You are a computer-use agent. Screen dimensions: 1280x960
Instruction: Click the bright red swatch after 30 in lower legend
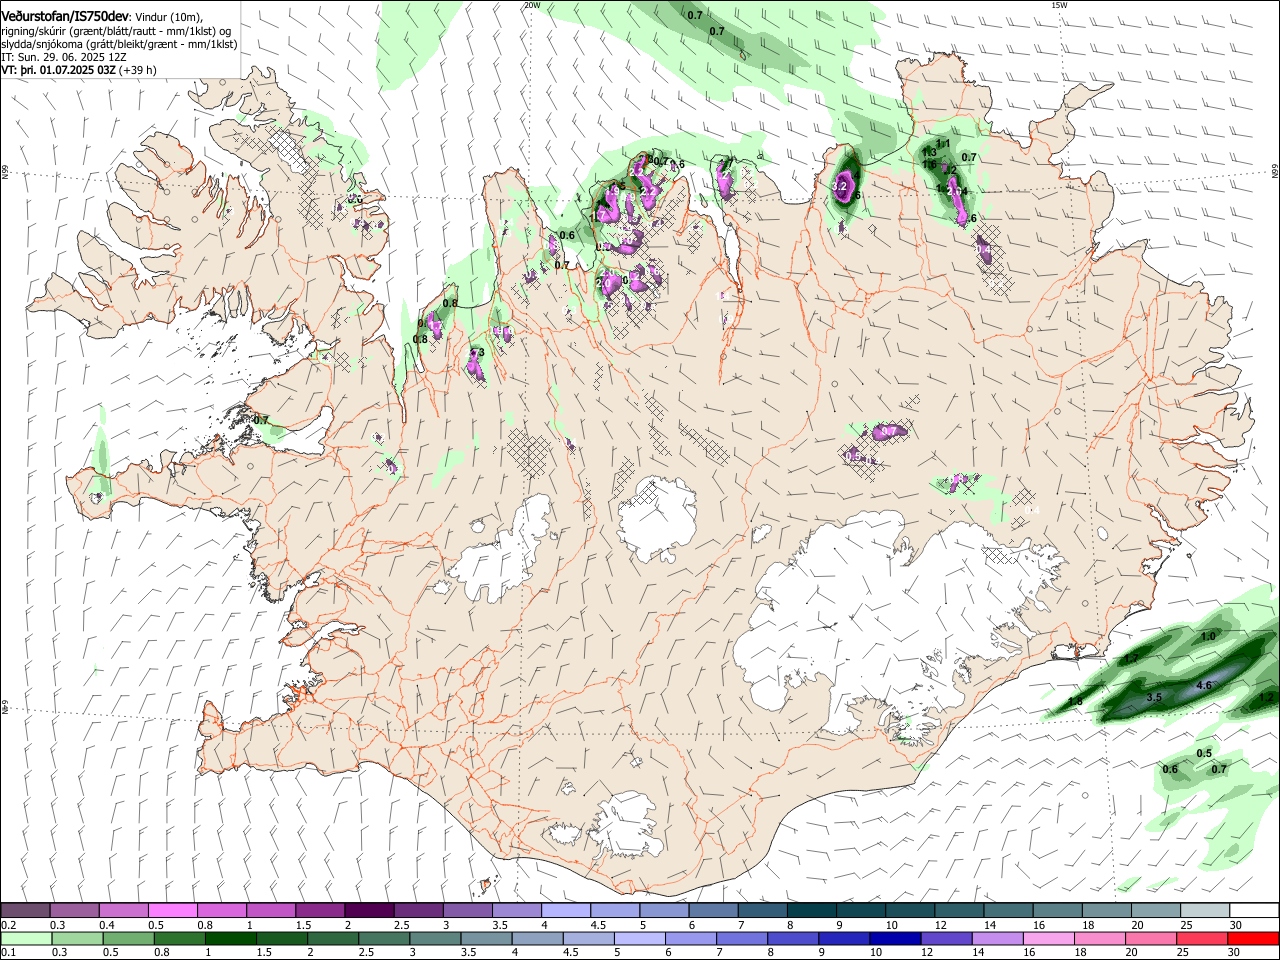(x=1252, y=939)
